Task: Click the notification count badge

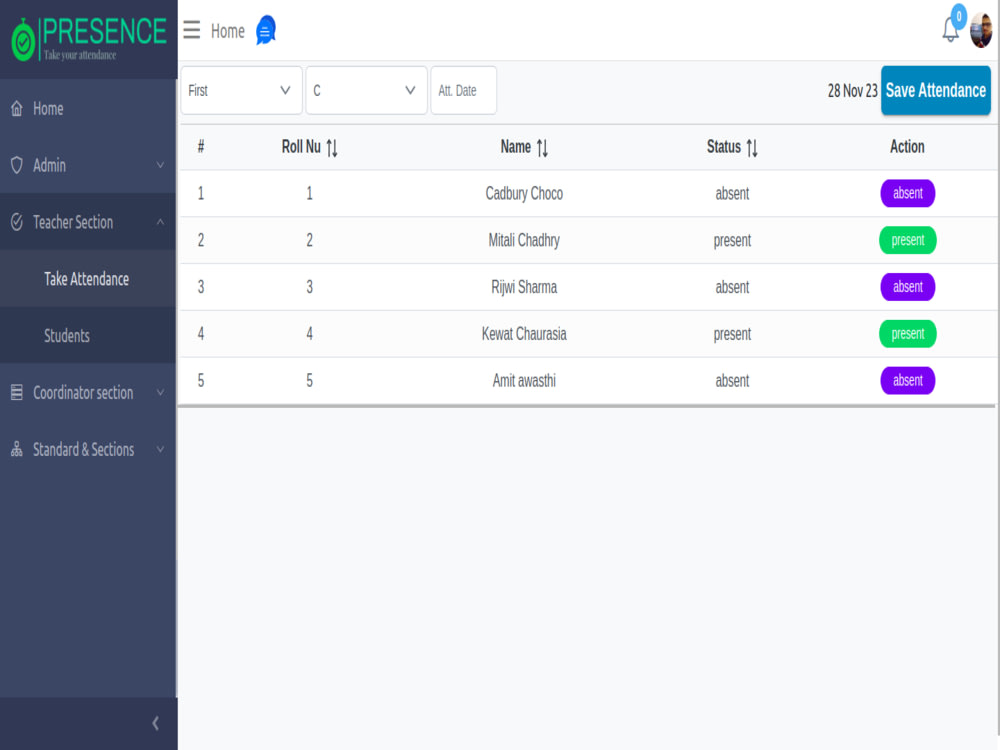Action: [x=959, y=17]
